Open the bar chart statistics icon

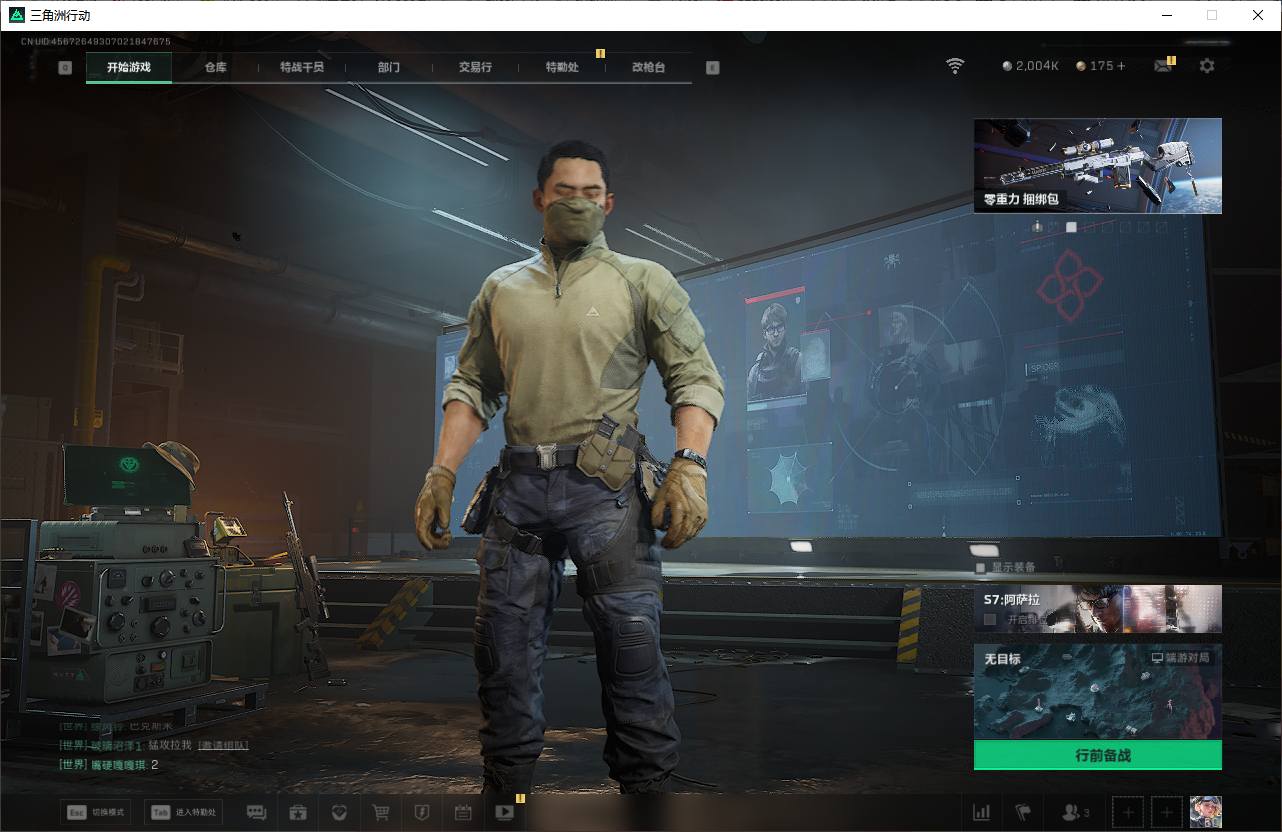click(x=981, y=812)
